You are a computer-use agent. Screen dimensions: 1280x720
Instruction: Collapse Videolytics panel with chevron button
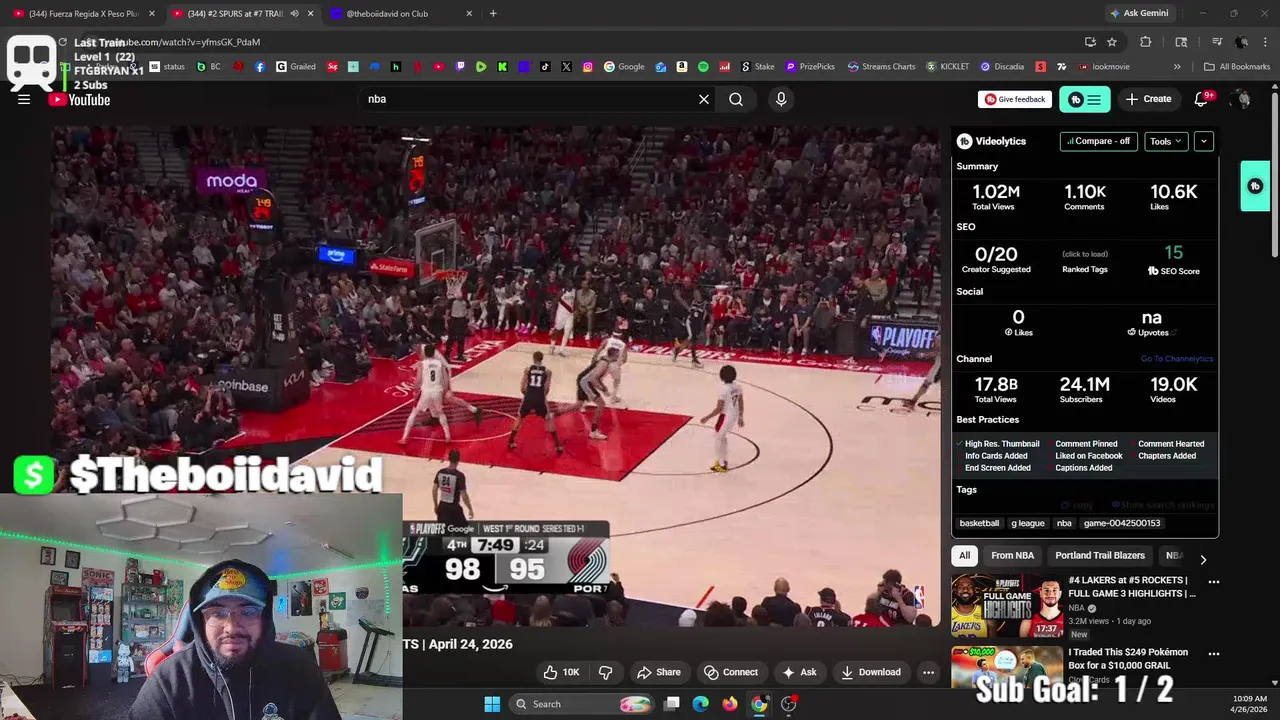(x=1204, y=141)
